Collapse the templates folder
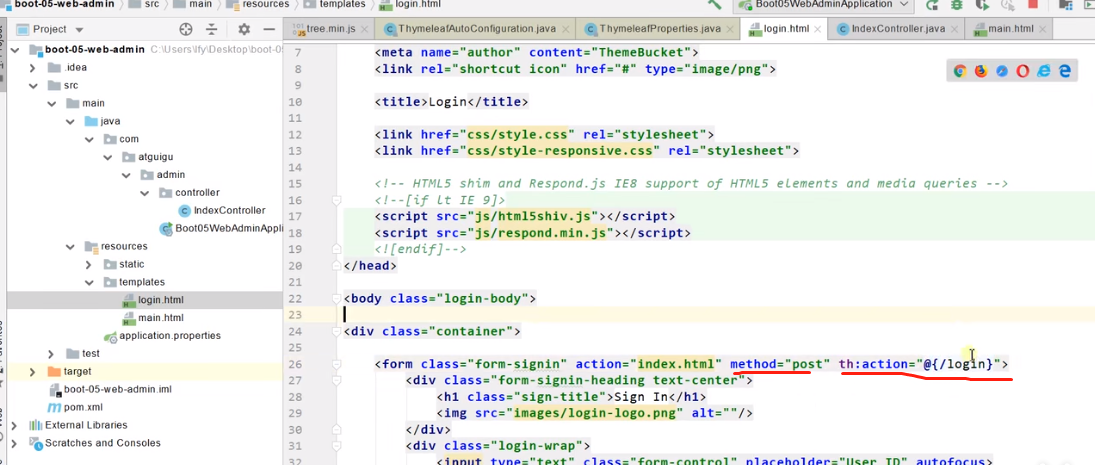 pyautogui.click(x=89, y=282)
